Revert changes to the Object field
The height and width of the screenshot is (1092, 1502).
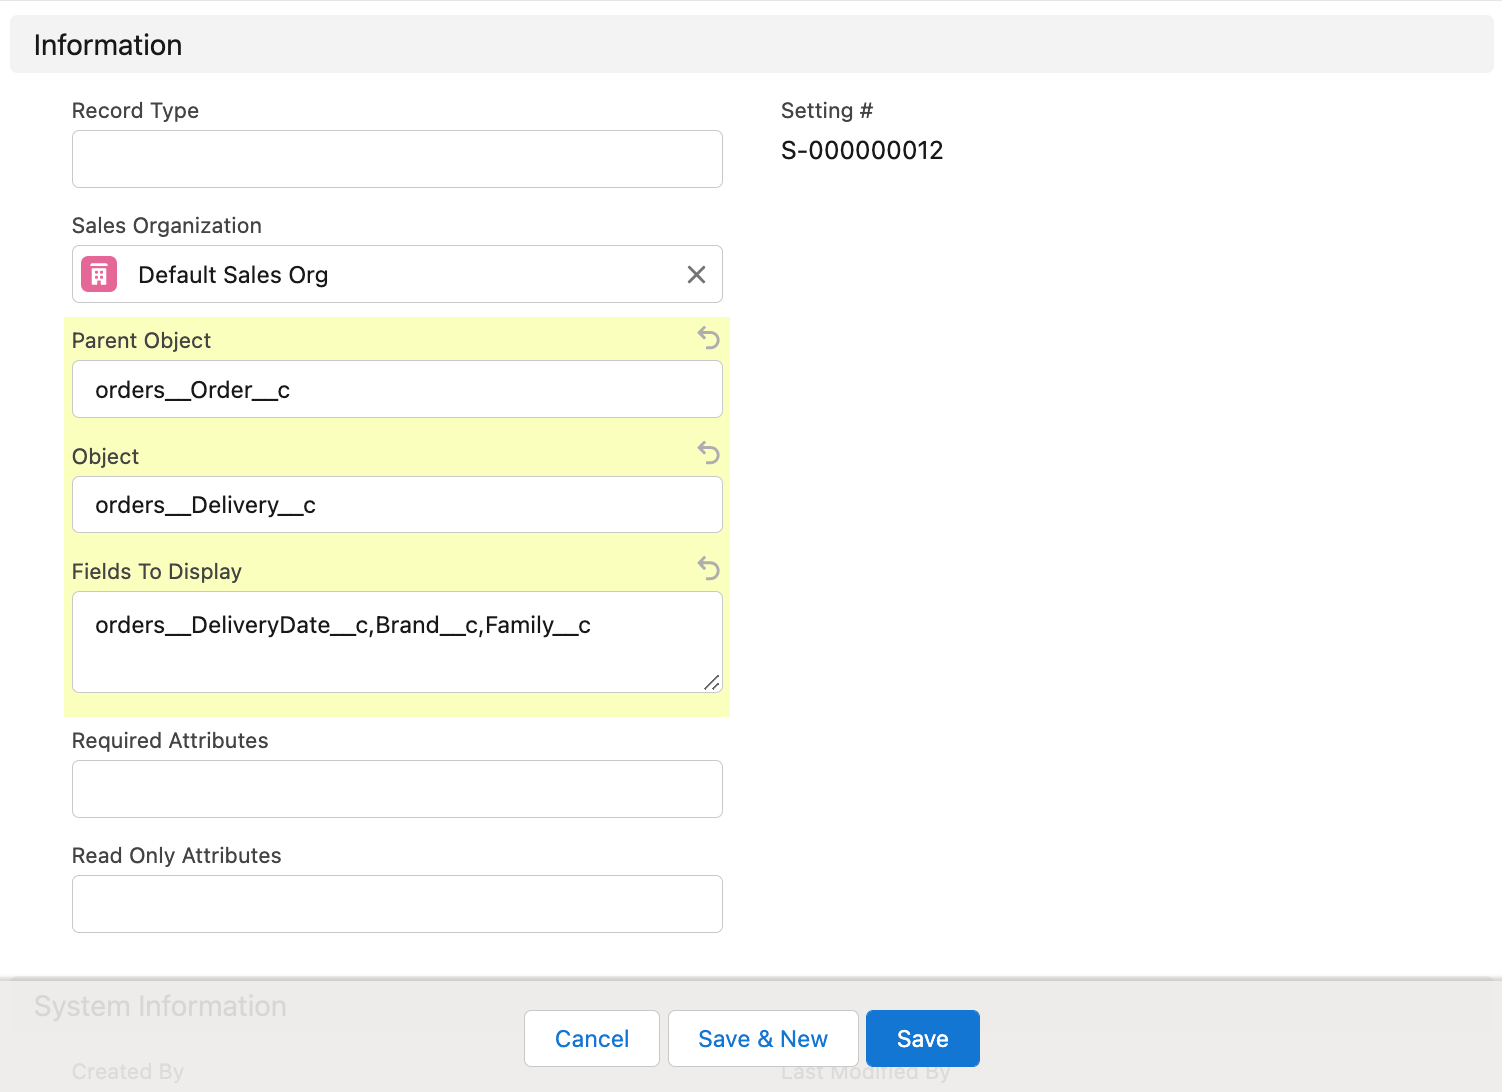tap(708, 454)
